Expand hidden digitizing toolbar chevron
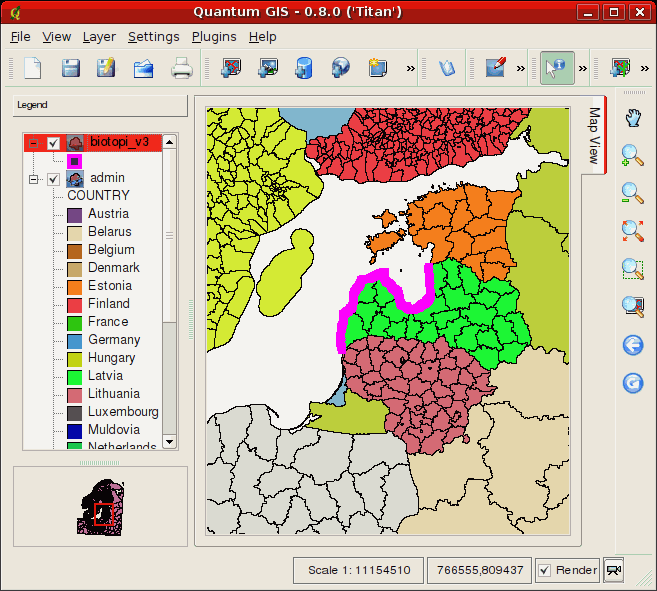The height and width of the screenshot is (591, 657). (x=520, y=68)
